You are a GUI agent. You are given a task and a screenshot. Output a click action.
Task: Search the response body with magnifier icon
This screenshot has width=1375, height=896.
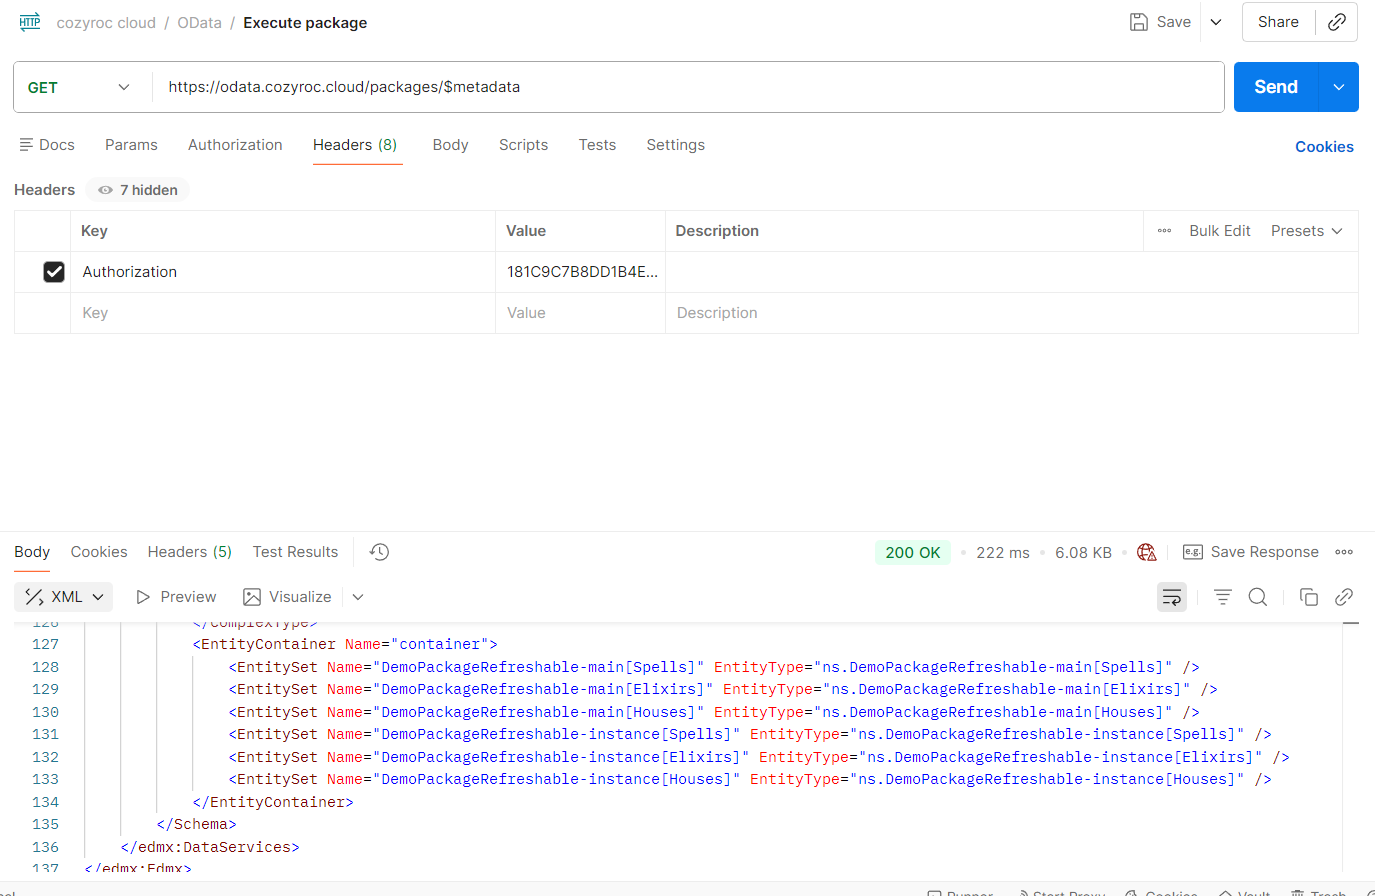(1258, 597)
